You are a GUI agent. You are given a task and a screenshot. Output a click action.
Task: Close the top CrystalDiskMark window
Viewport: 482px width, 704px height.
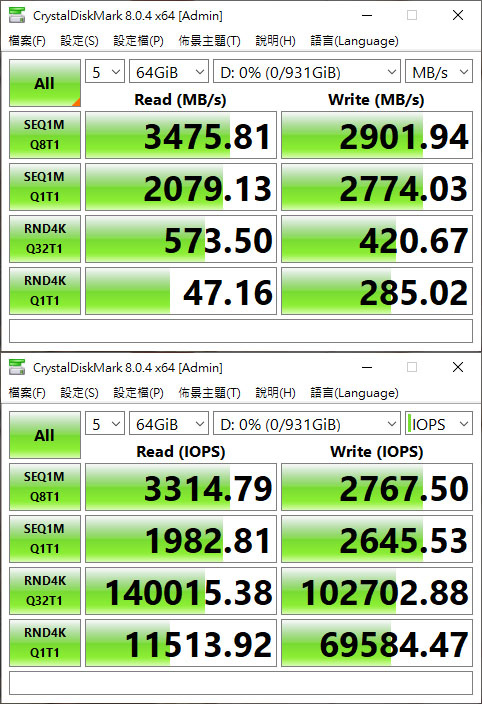tap(458, 15)
